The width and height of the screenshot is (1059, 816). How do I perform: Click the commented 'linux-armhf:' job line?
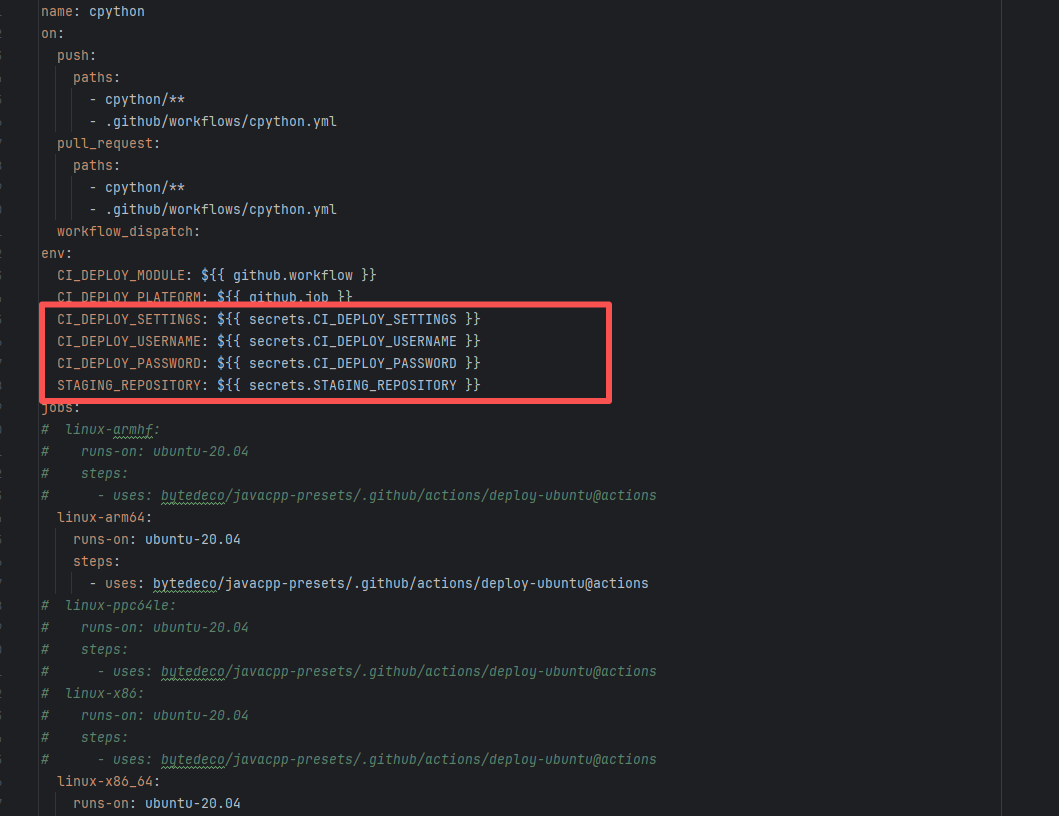112,430
